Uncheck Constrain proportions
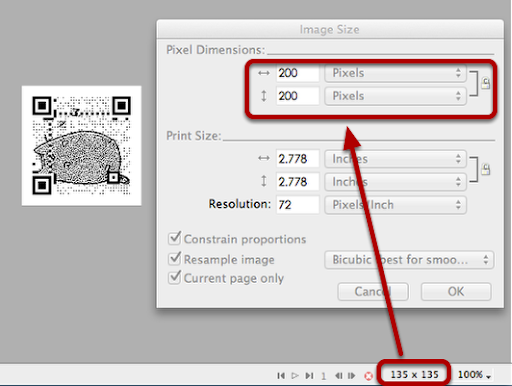The width and height of the screenshot is (512, 386). [x=175, y=238]
